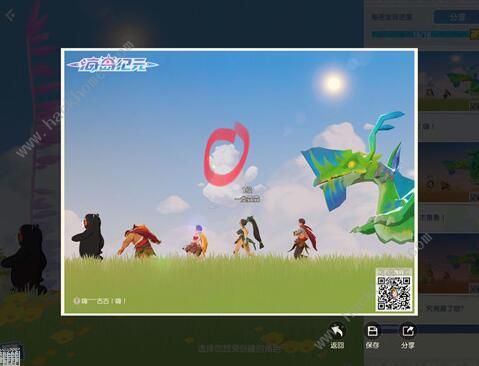Click the ponytail woman character
The image size is (479, 366).
pos(248,236)
